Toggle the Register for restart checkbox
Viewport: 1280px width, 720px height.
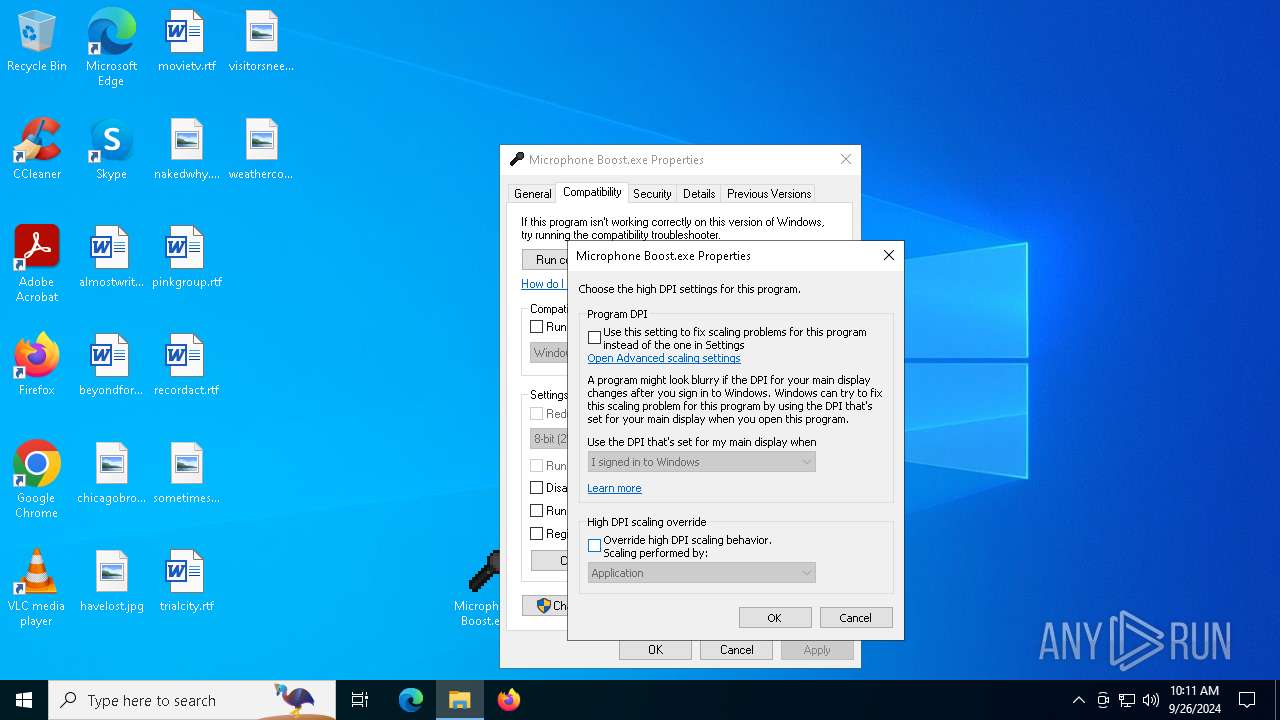(537, 534)
